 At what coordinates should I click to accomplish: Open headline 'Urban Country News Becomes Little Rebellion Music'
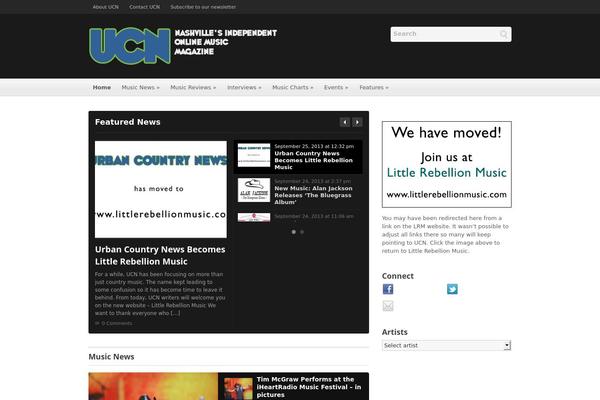click(160, 255)
